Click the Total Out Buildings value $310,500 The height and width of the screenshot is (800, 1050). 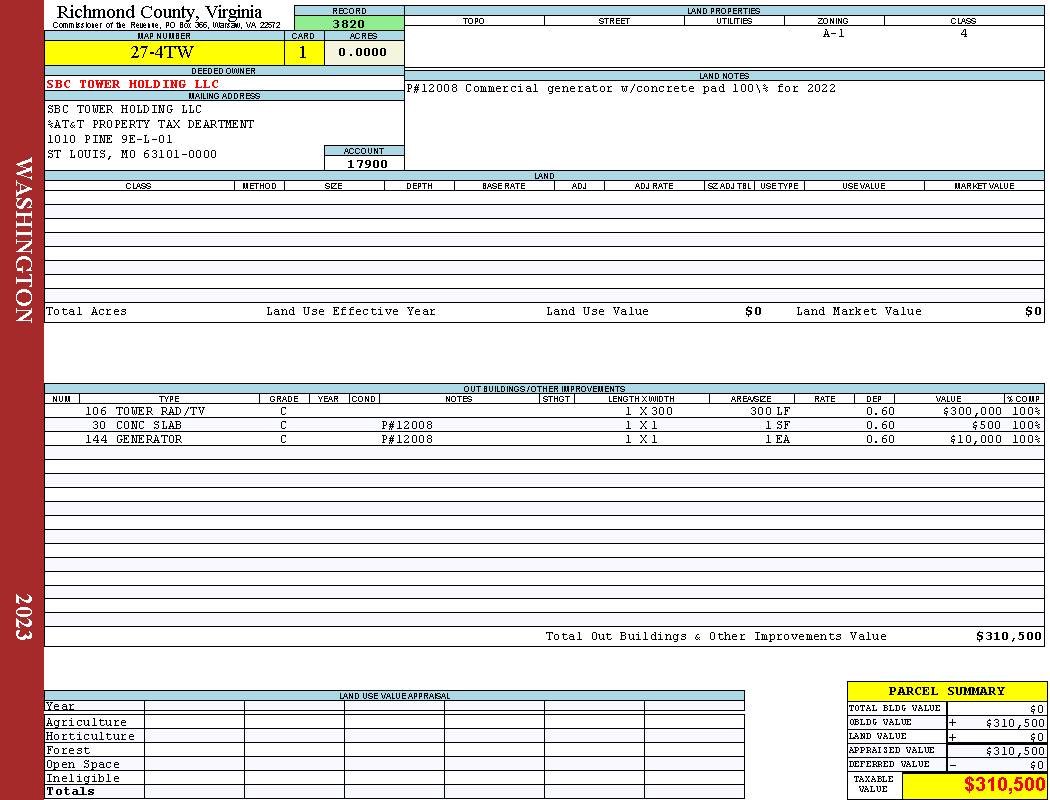coord(1008,636)
